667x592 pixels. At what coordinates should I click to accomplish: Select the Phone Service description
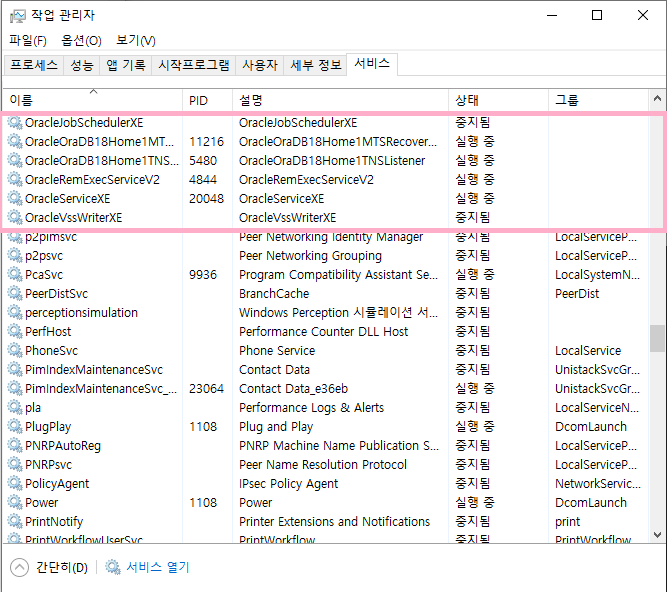click(x=277, y=350)
